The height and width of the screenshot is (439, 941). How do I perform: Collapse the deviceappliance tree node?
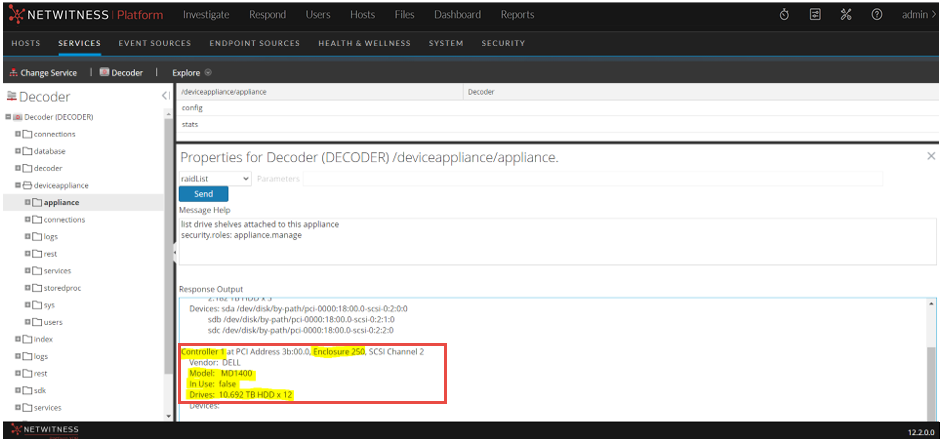pos(18,185)
